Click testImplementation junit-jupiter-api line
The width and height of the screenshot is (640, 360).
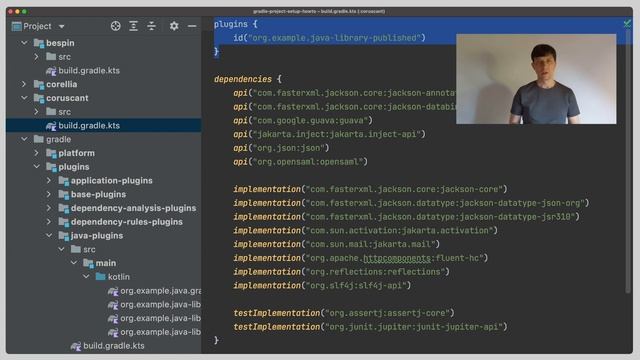[x=370, y=327]
